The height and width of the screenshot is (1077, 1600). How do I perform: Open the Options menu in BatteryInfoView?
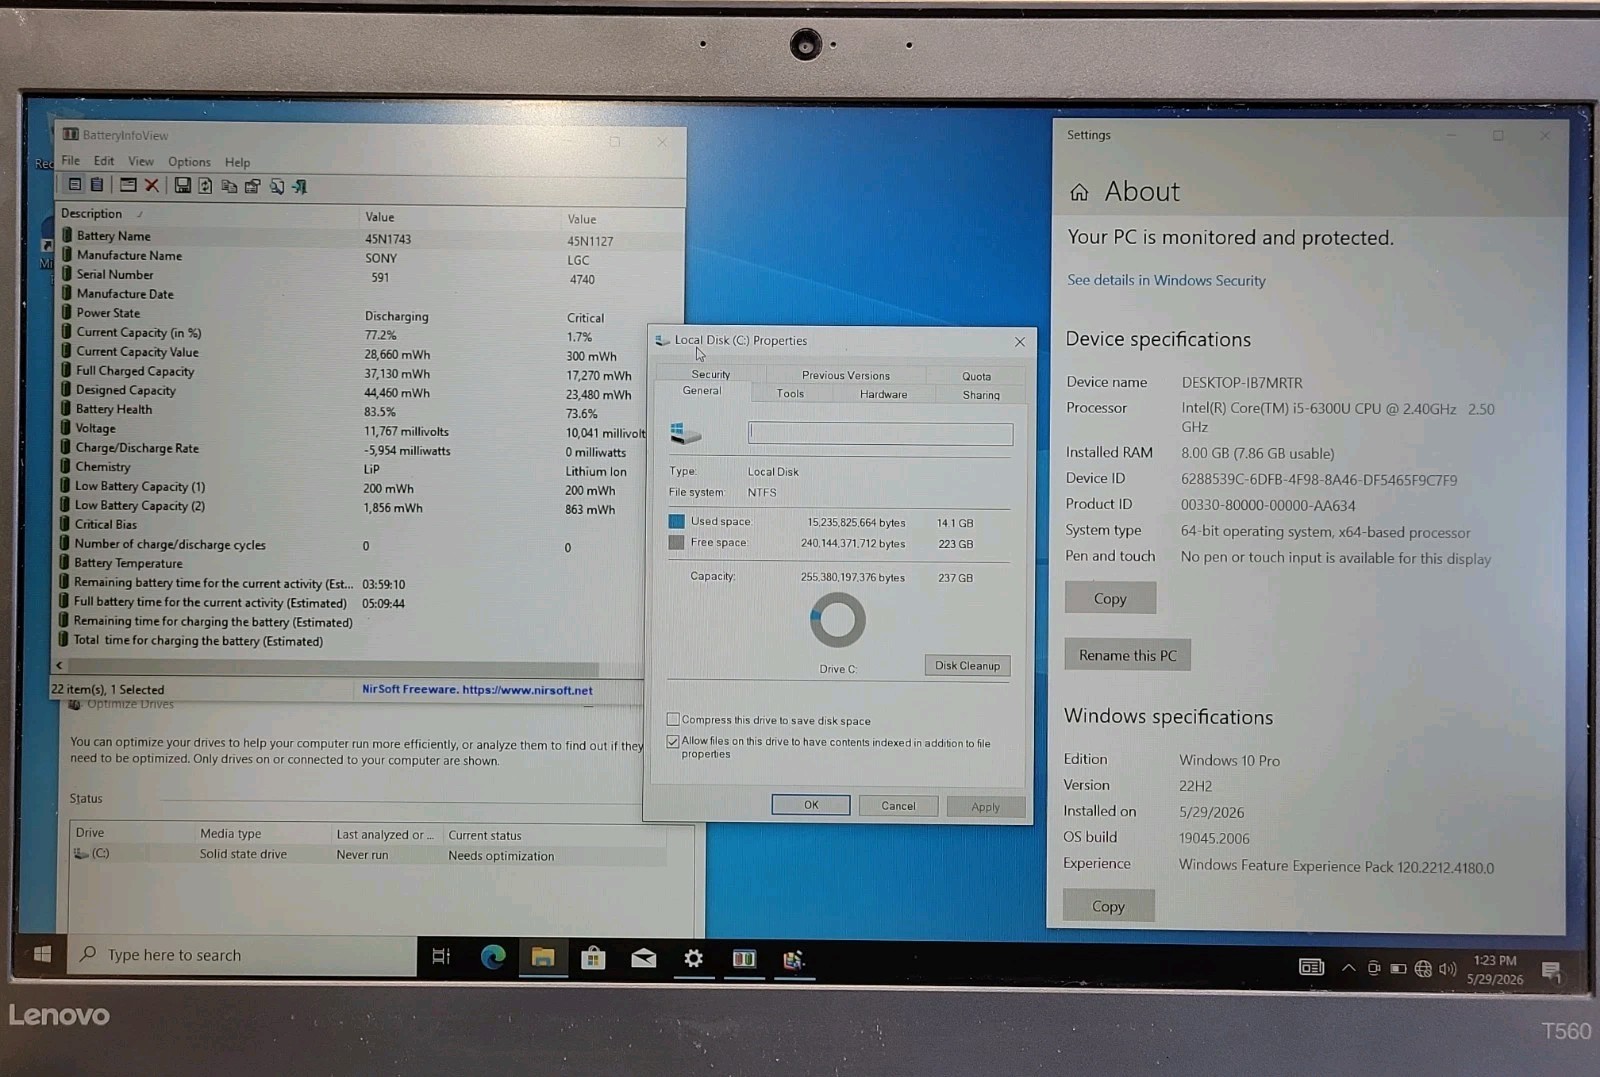[189, 161]
